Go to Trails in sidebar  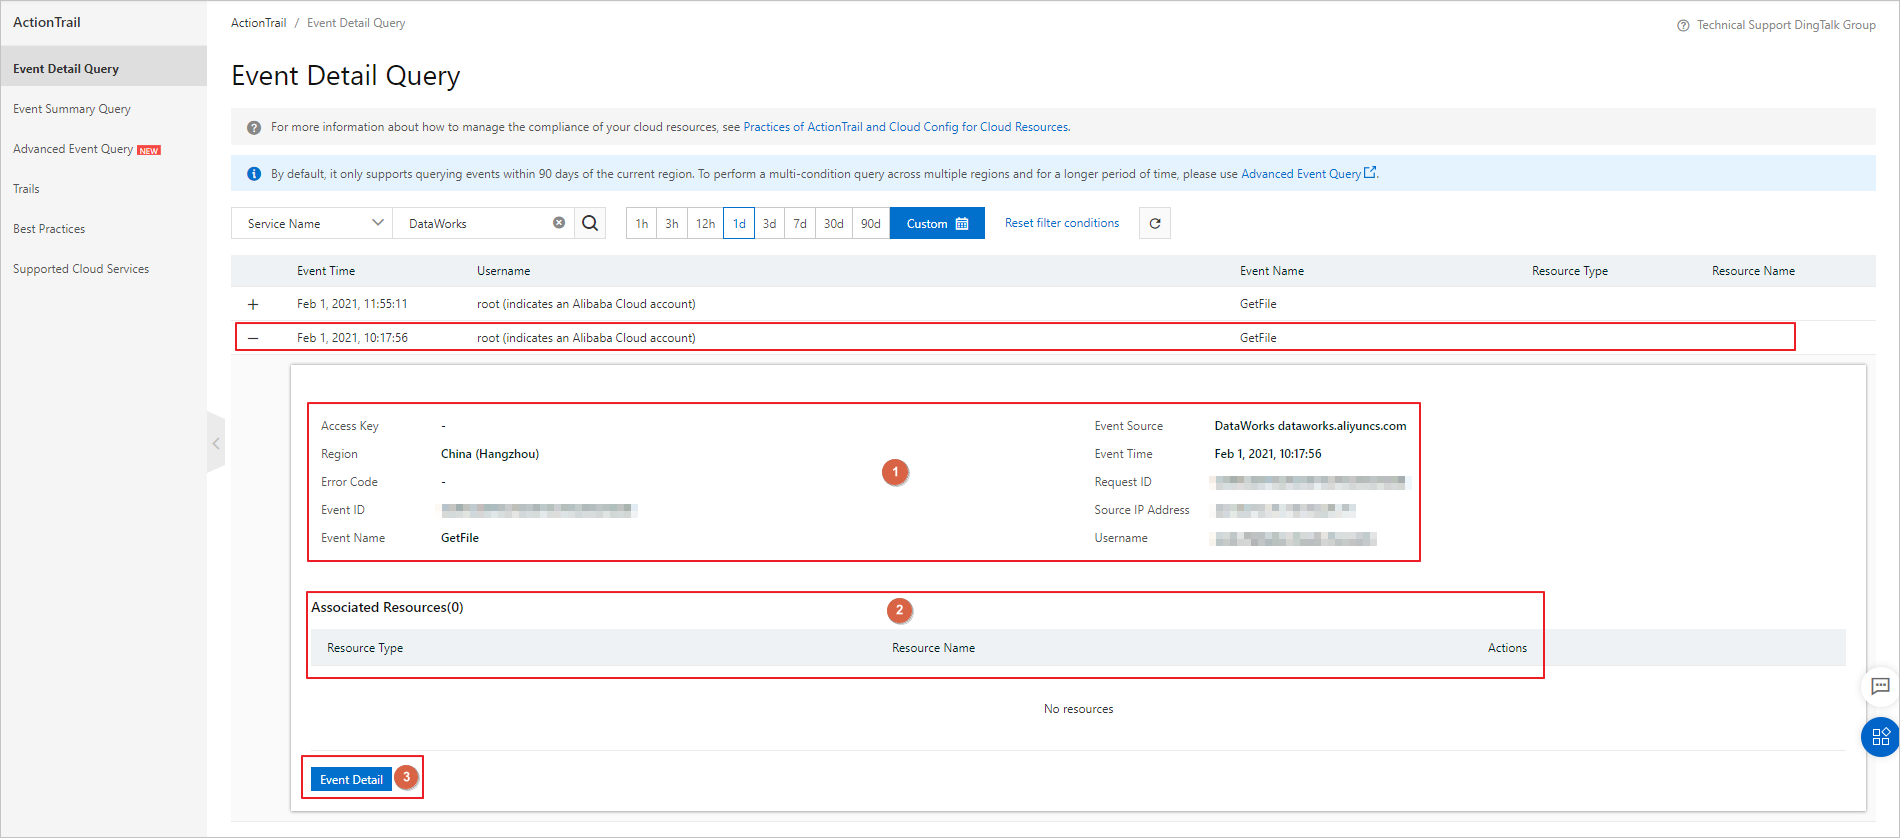(x=26, y=189)
